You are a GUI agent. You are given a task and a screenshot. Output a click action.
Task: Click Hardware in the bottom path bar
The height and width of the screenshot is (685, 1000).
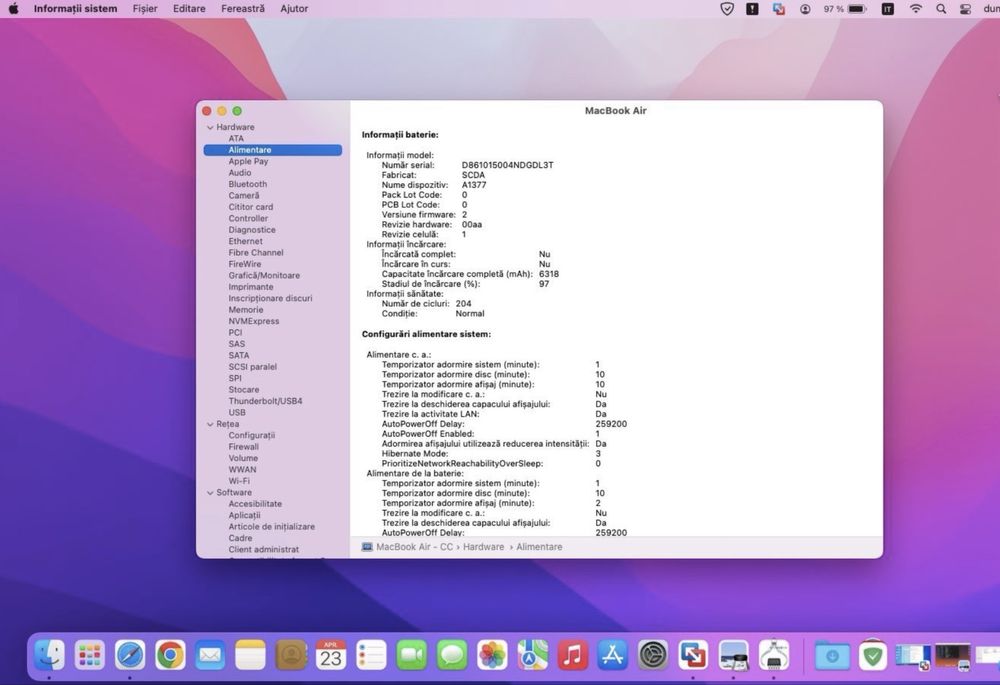pos(483,547)
